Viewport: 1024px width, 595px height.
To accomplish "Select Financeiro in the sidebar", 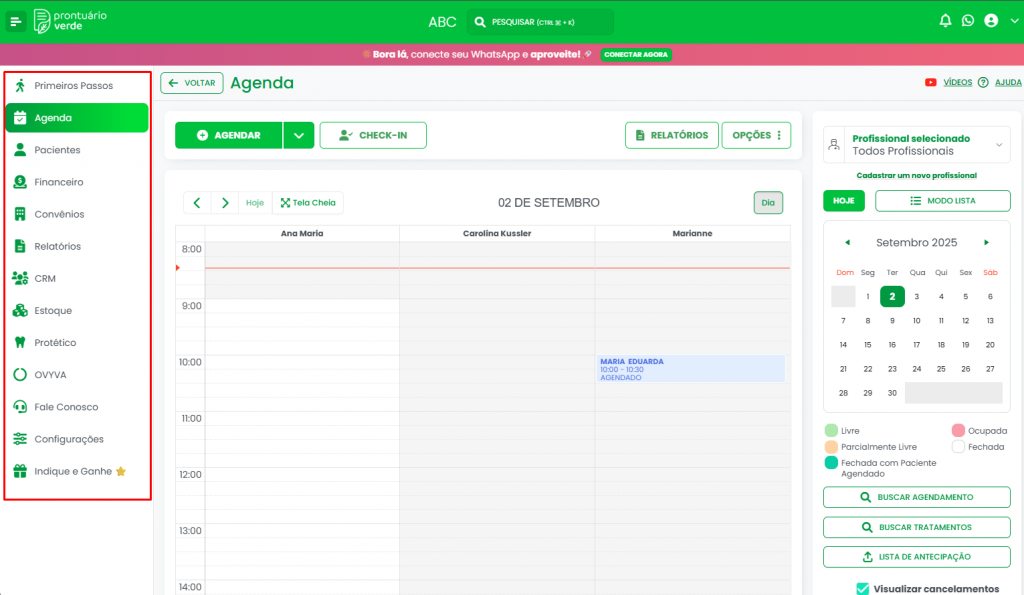I will [58, 182].
